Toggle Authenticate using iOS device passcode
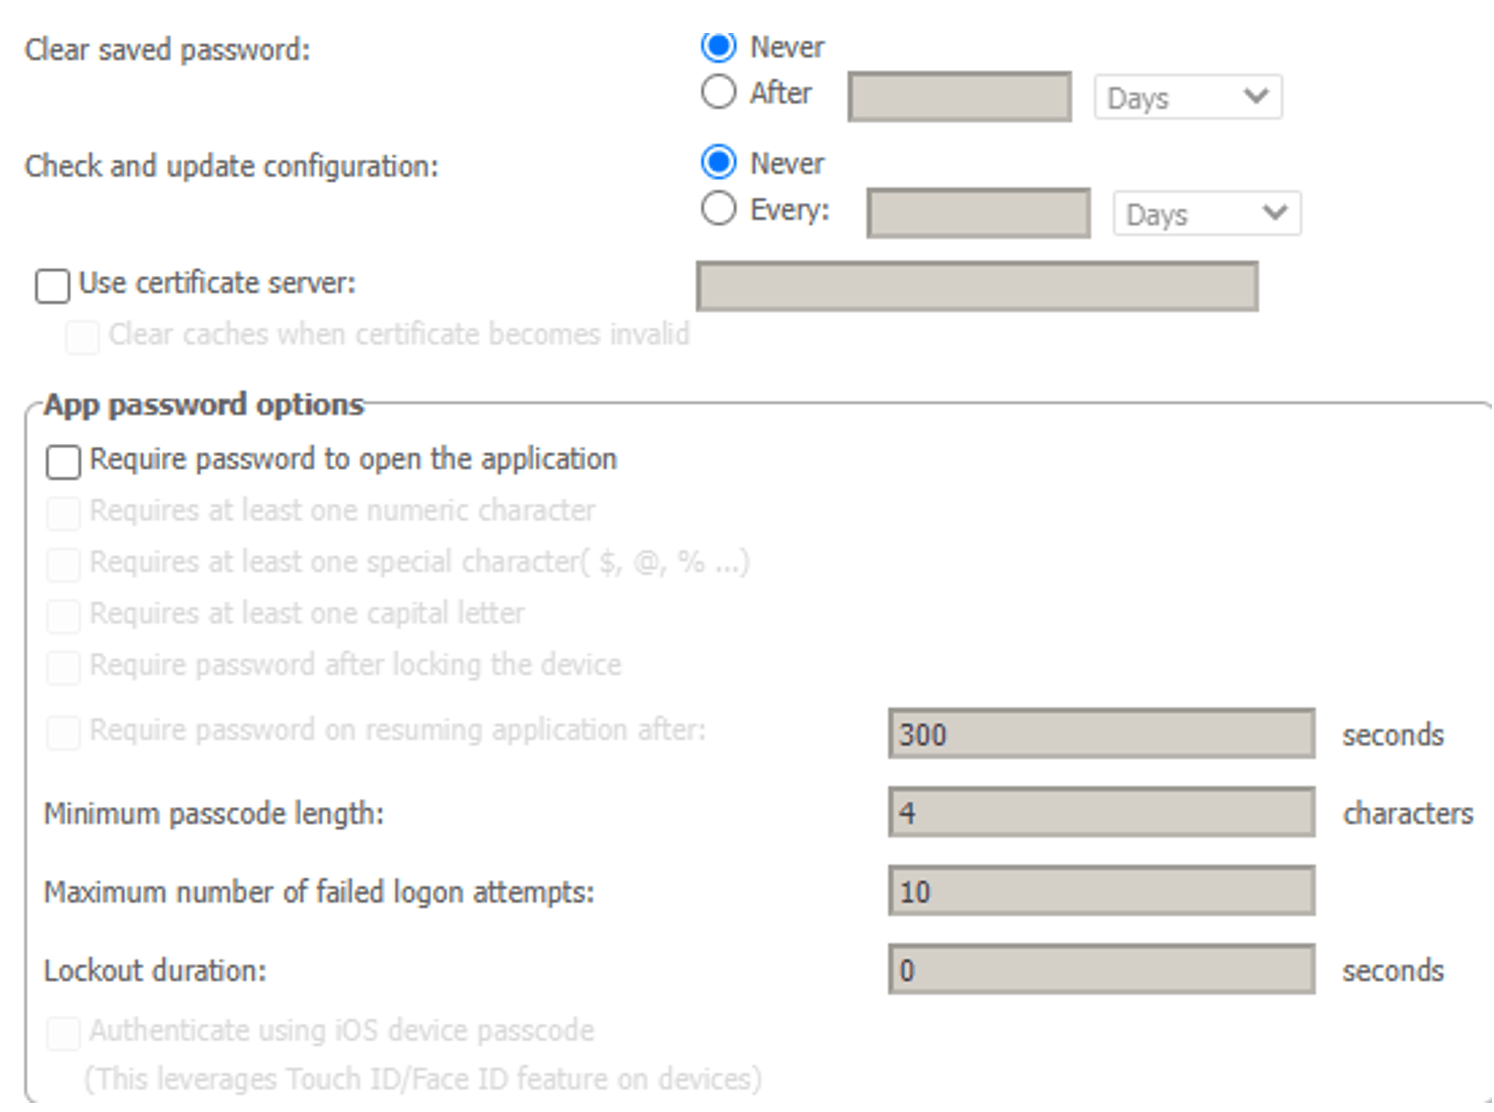 coord(63,1033)
